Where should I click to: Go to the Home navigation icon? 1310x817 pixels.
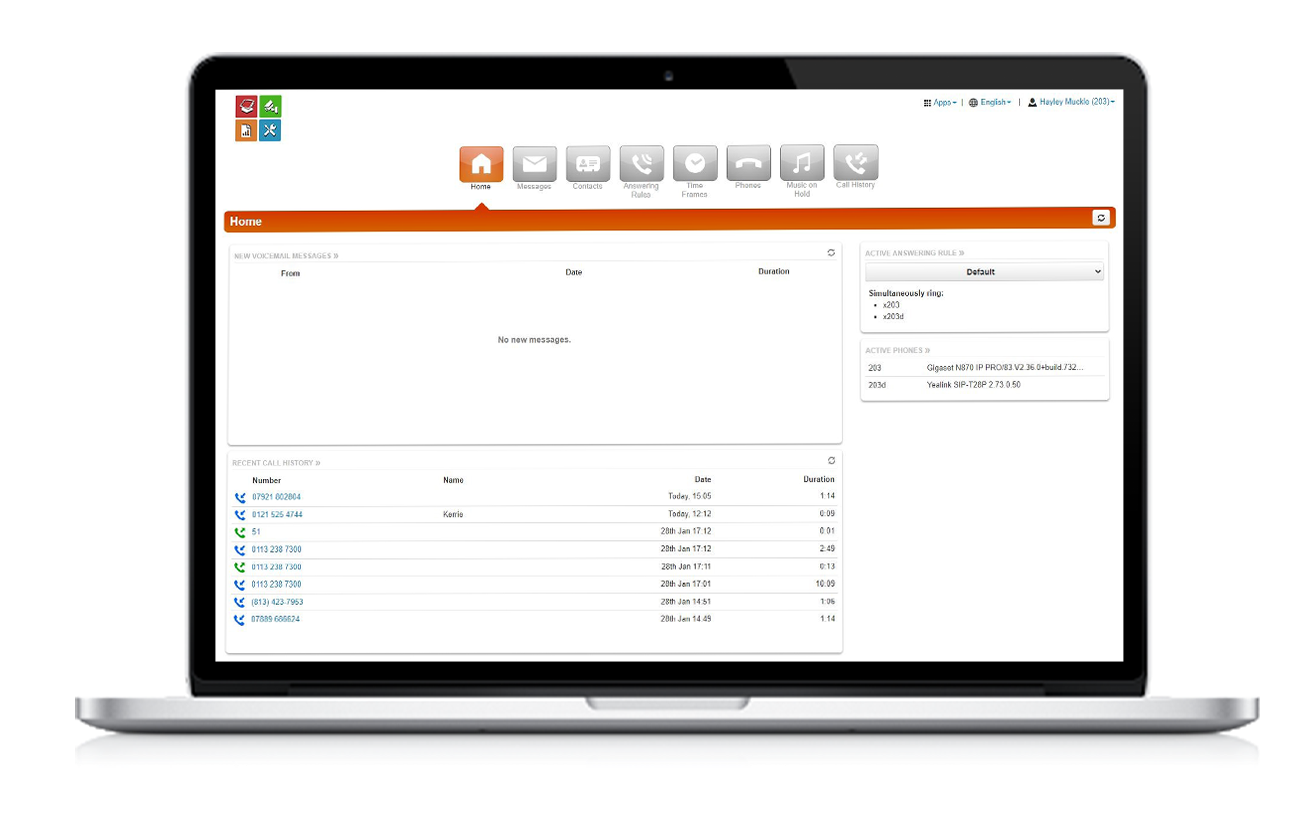[481, 164]
